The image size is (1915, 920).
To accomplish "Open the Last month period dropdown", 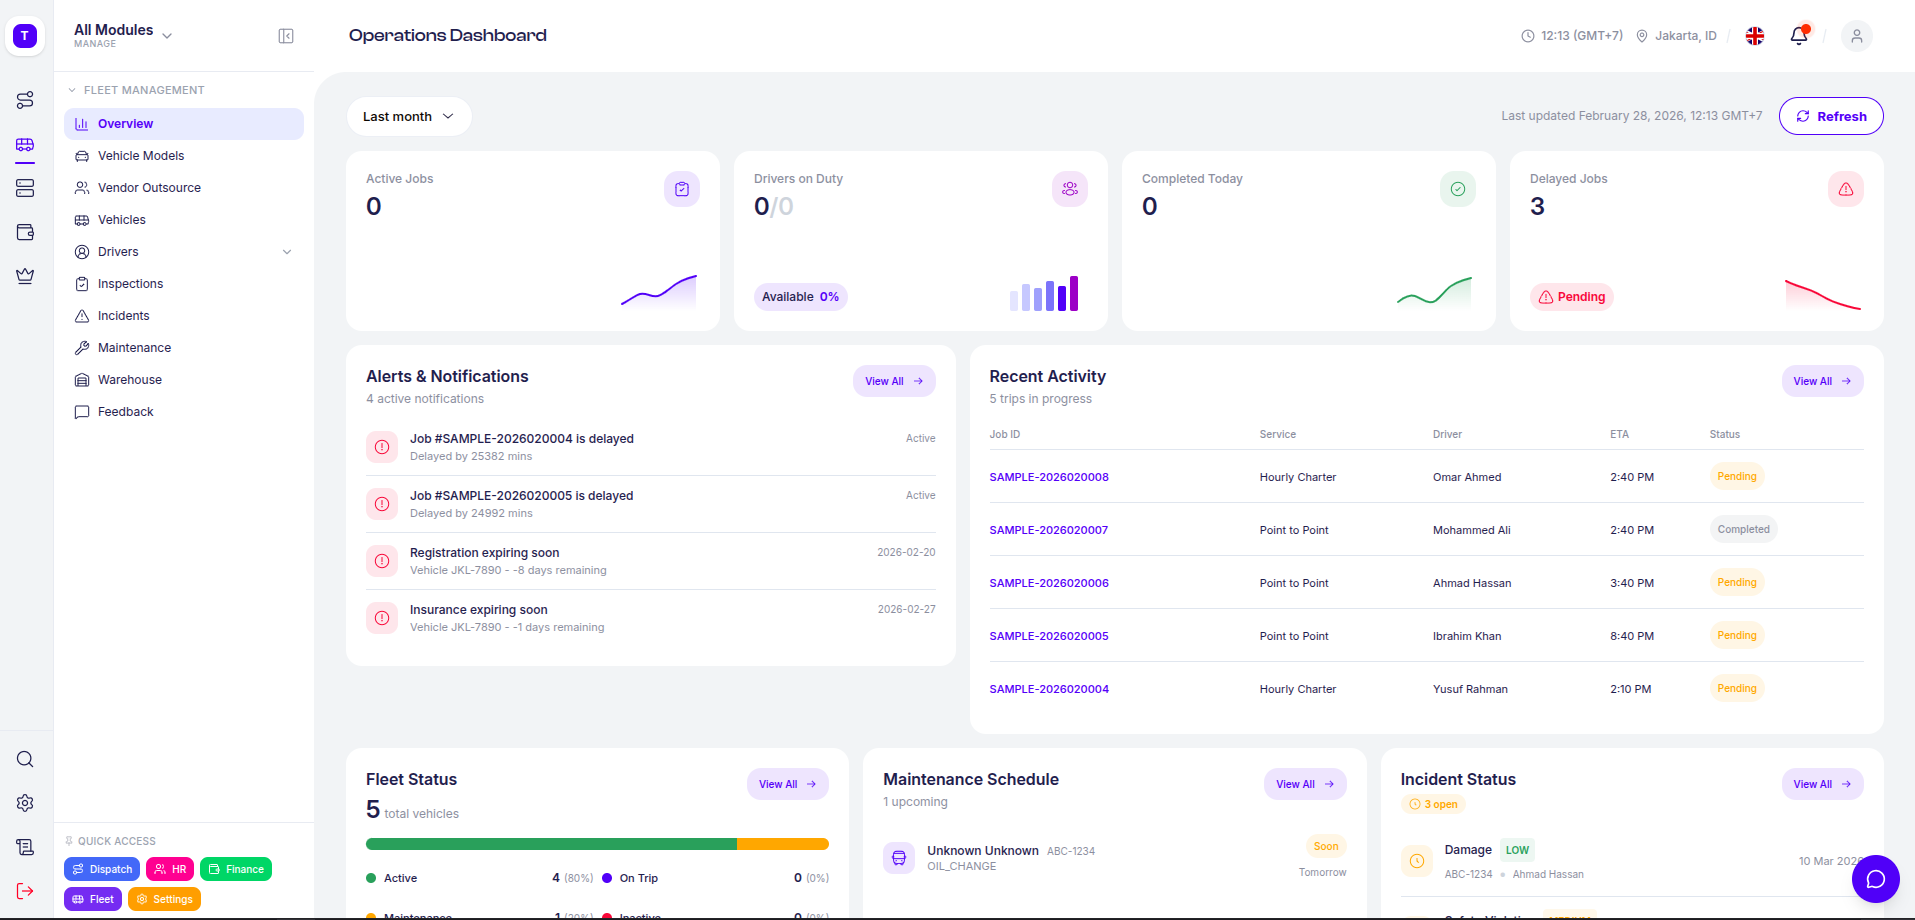I will click(408, 117).
